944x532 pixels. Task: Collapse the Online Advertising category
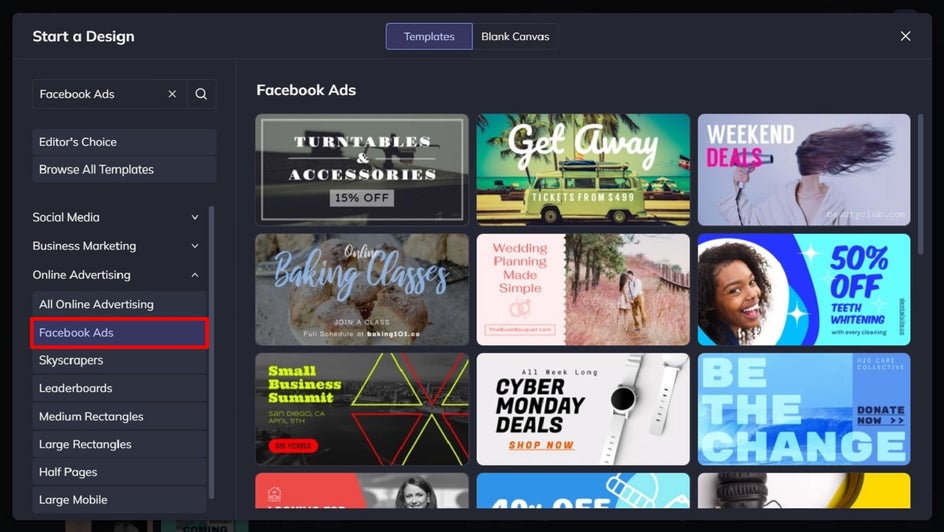click(x=116, y=275)
